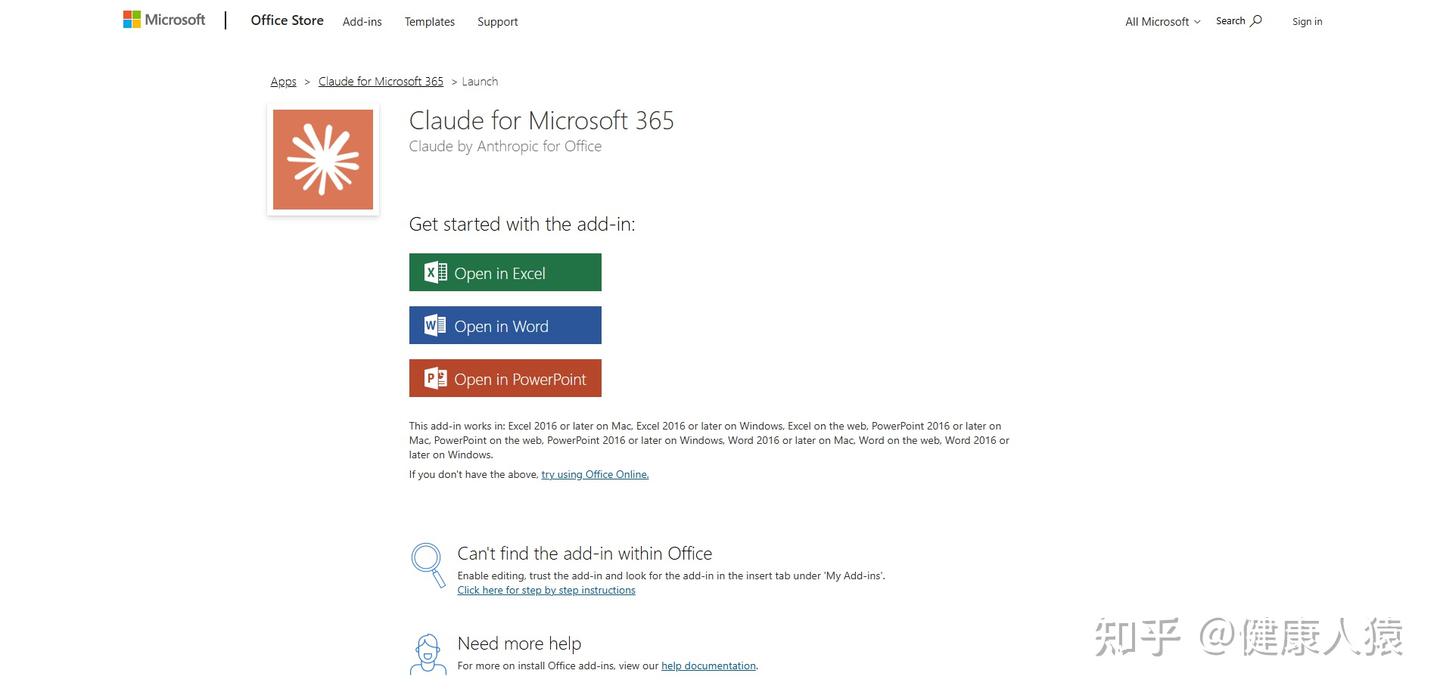Click the Search label in the header
The width and height of the screenshot is (1440, 695).
click(x=1231, y=21)
